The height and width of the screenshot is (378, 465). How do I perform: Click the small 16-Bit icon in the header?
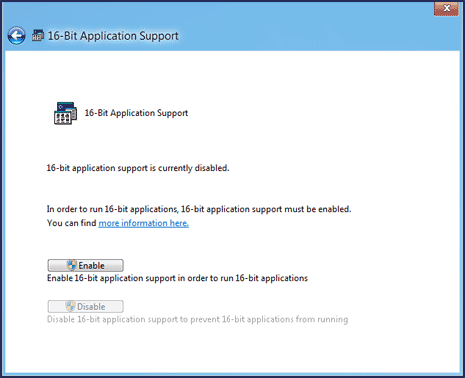(x=38, y=35)
